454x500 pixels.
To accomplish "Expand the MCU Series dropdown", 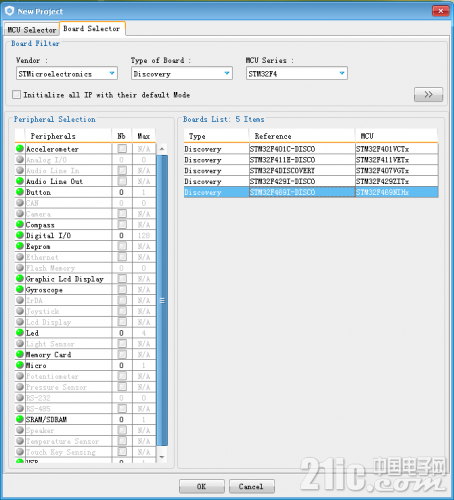I will pos(297,73).
